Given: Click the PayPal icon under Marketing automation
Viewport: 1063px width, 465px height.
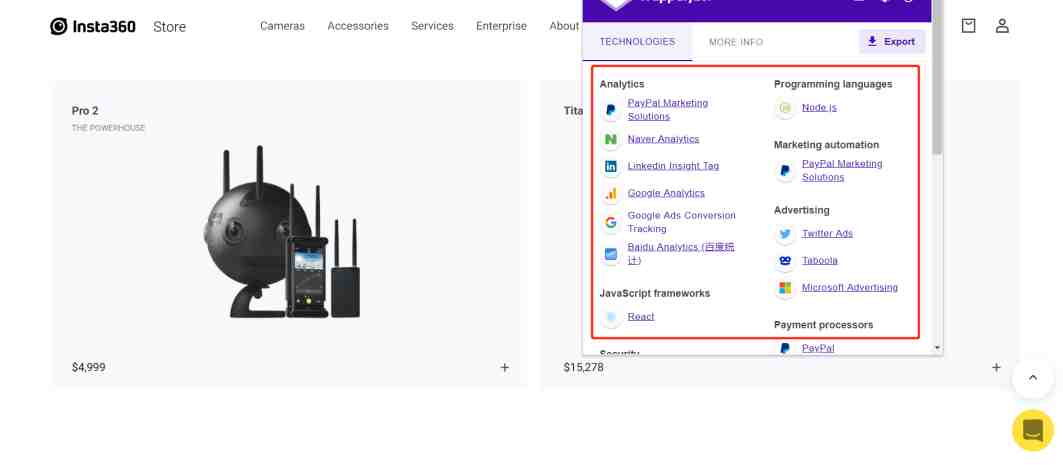Looking at the screenshot, I should click(785, 171).
